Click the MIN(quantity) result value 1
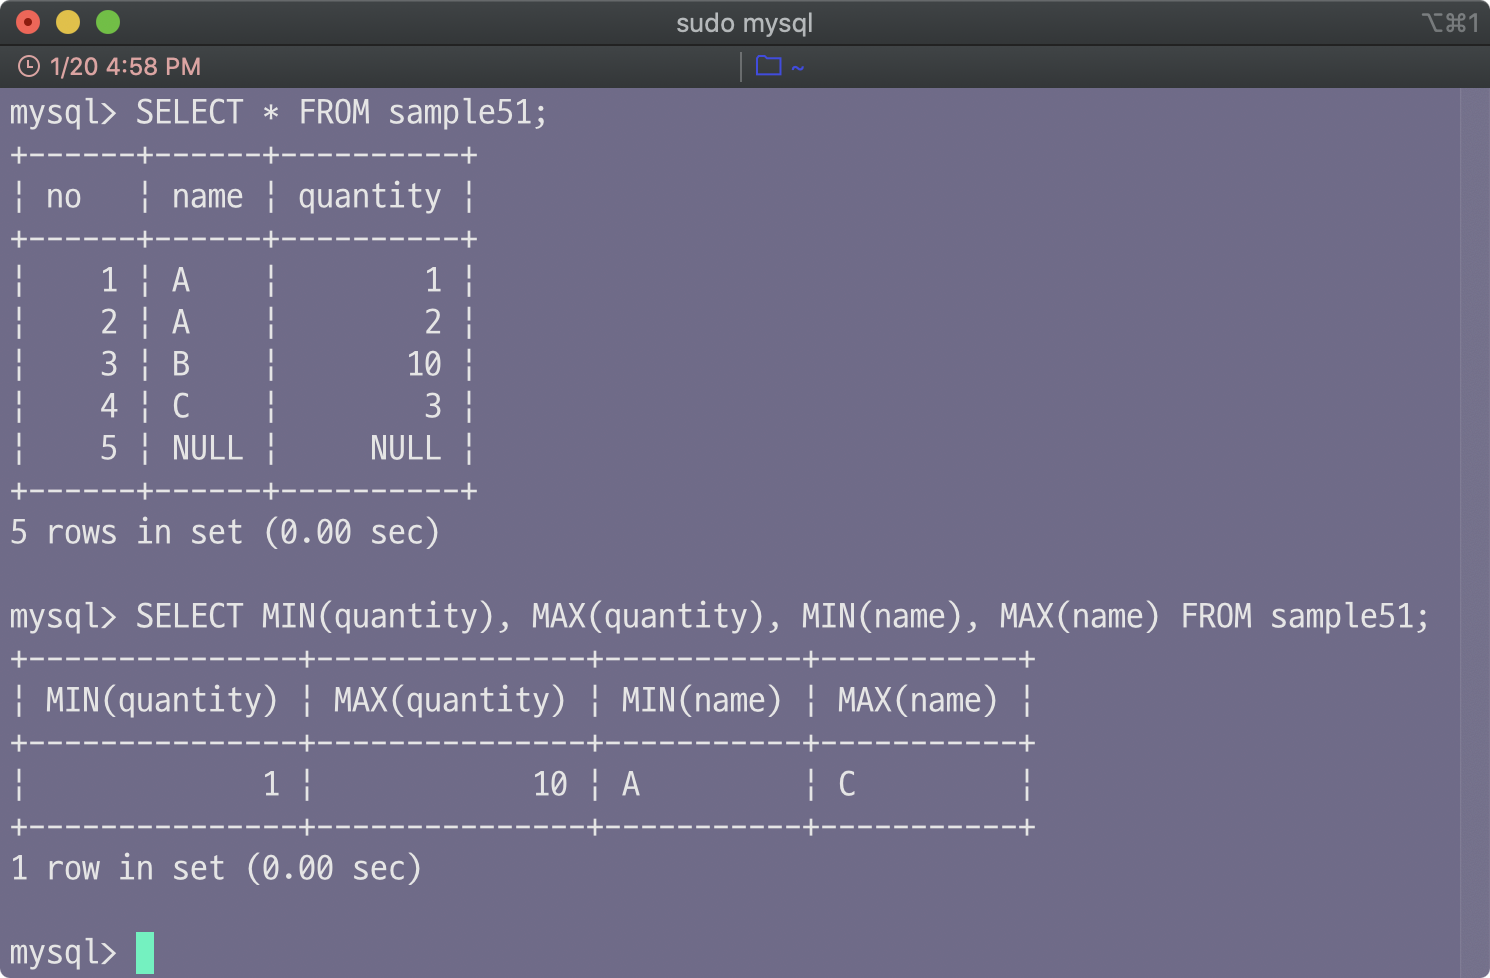Screen dimensions: 1490x978 (271, 784)
